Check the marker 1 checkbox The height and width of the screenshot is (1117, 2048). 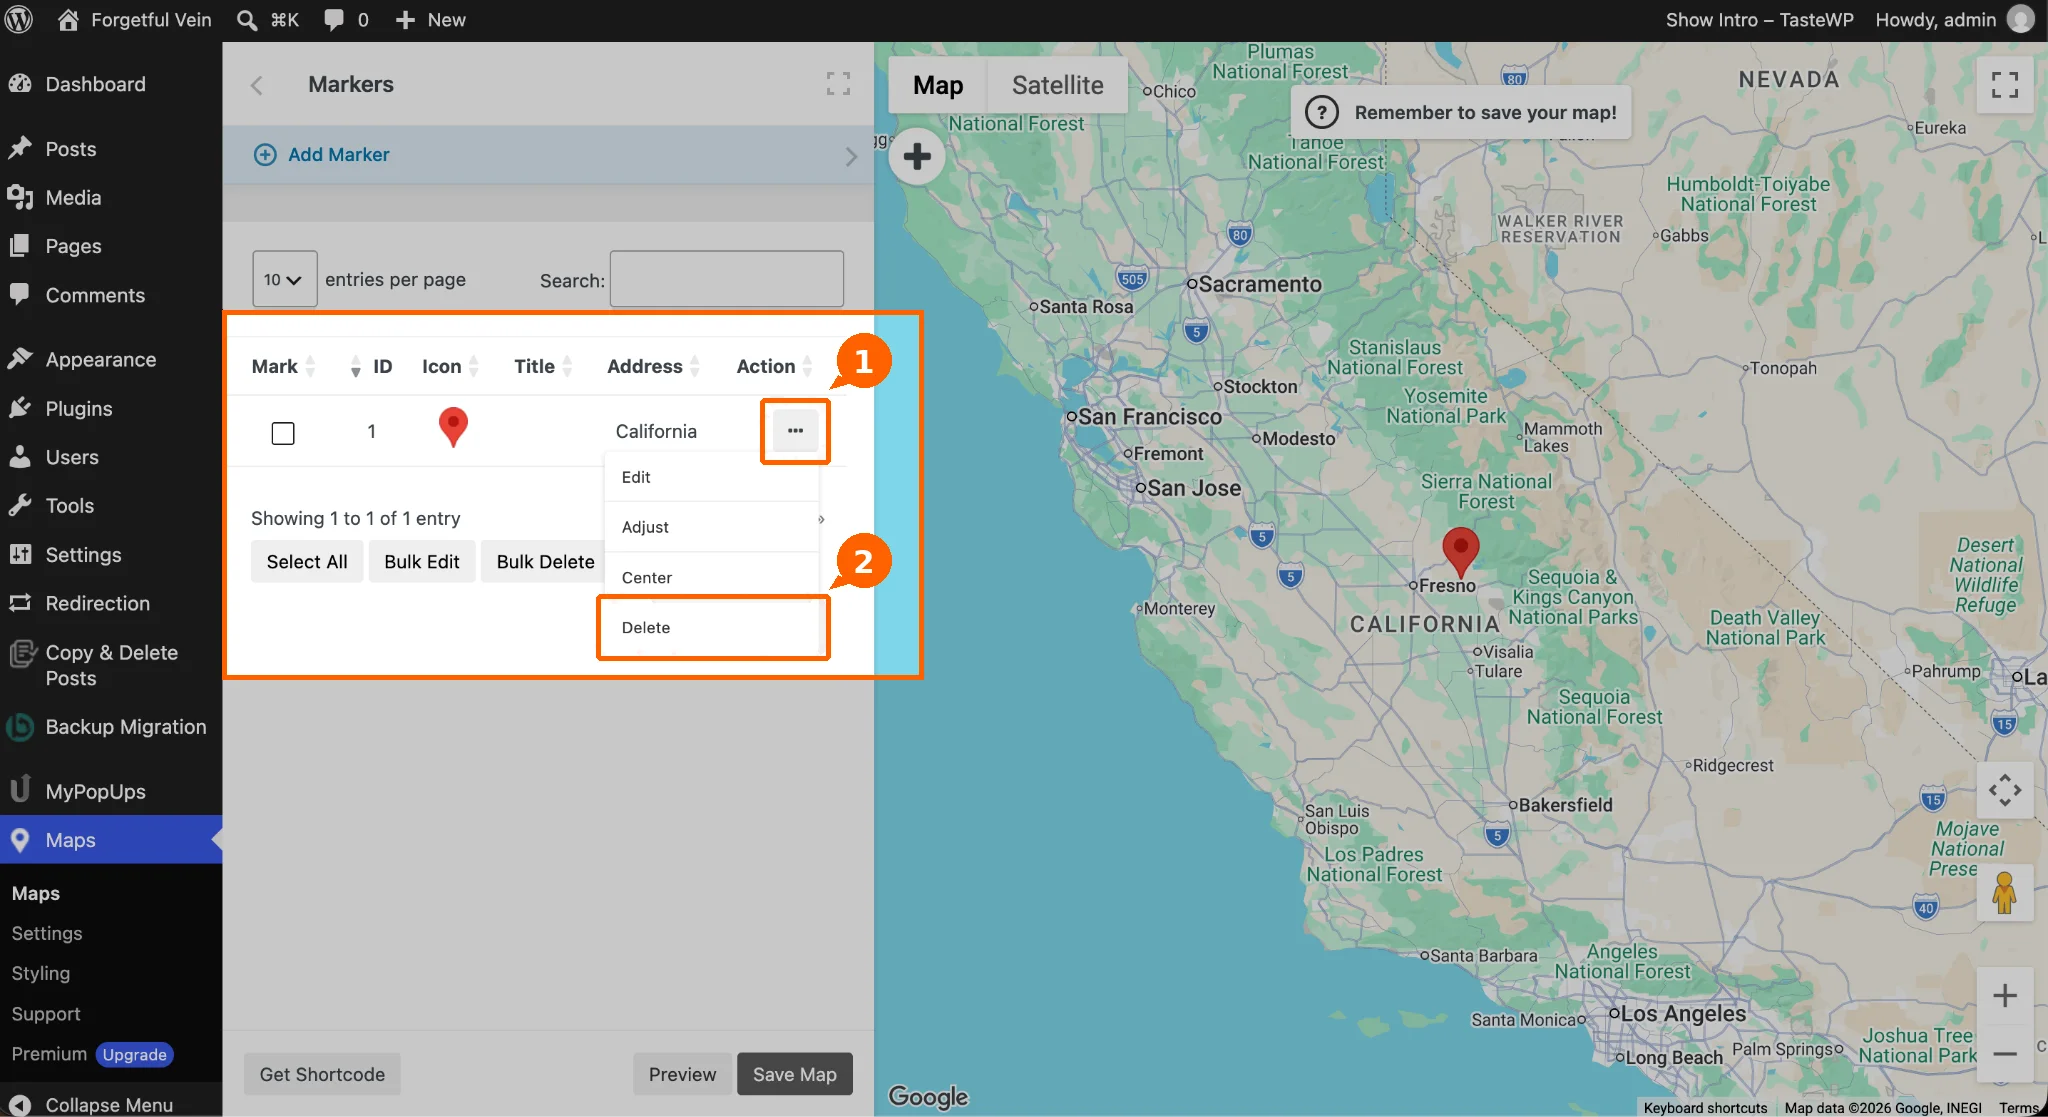tap(283, 433)
